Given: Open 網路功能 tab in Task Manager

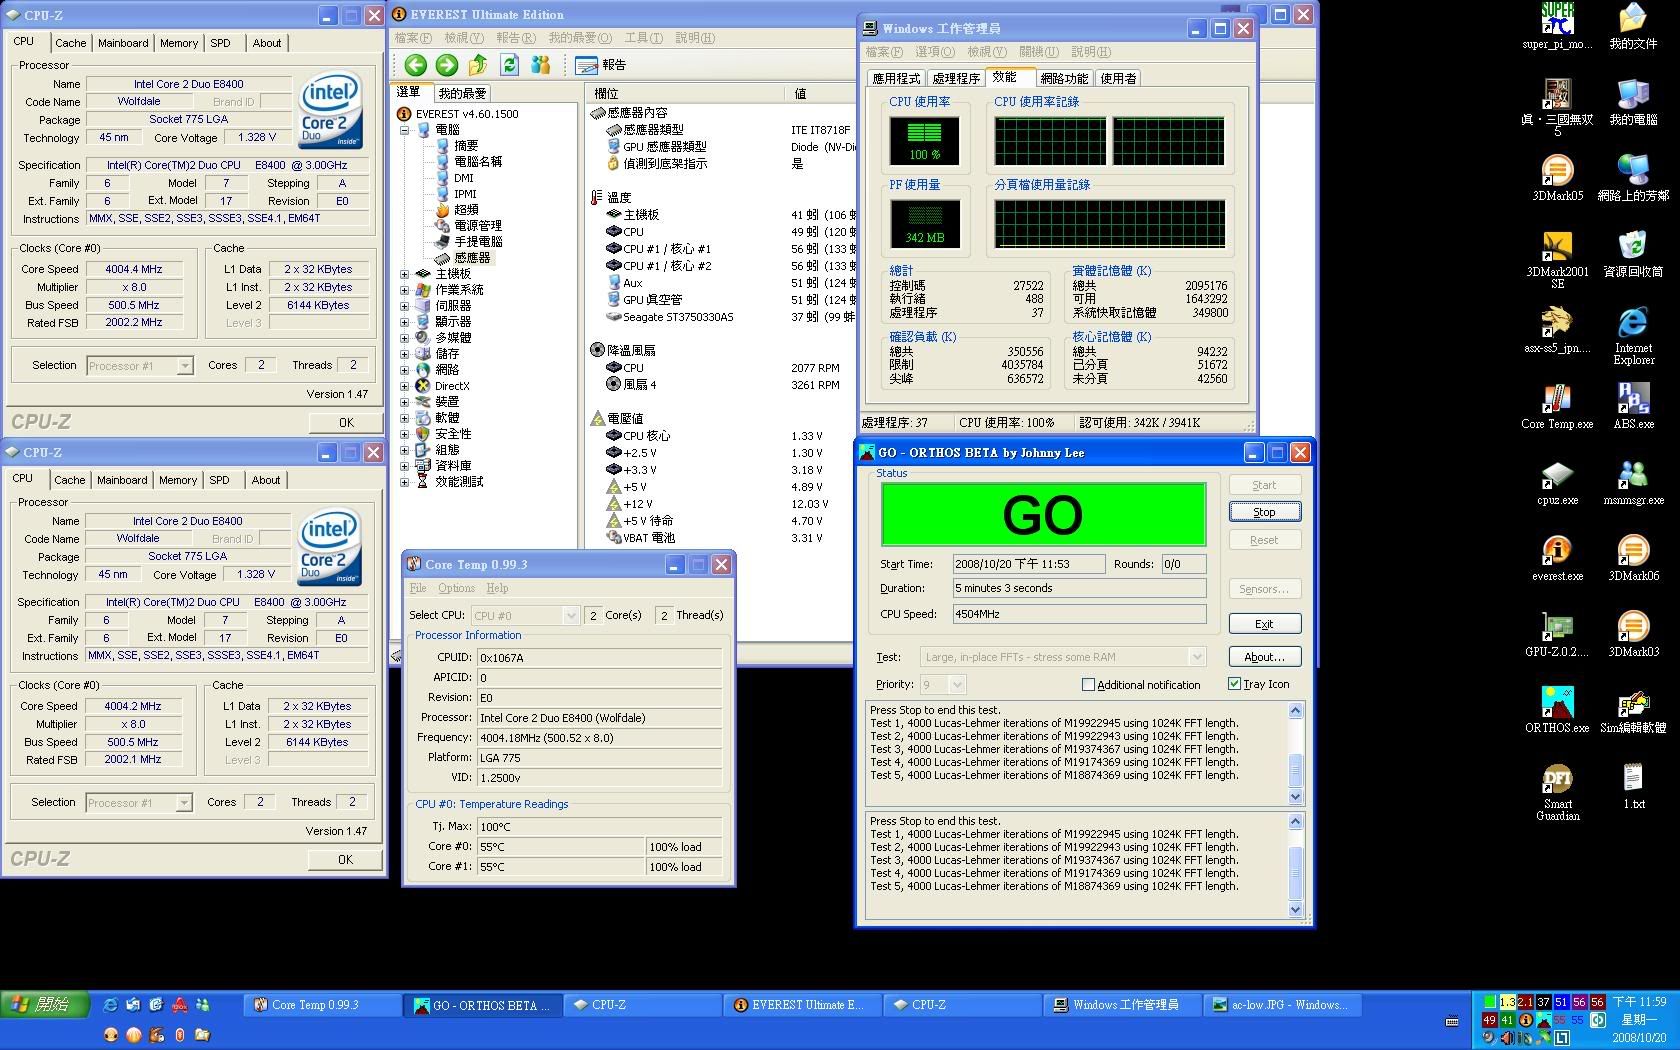Looking at the screenshot, I should [1064, 78].
